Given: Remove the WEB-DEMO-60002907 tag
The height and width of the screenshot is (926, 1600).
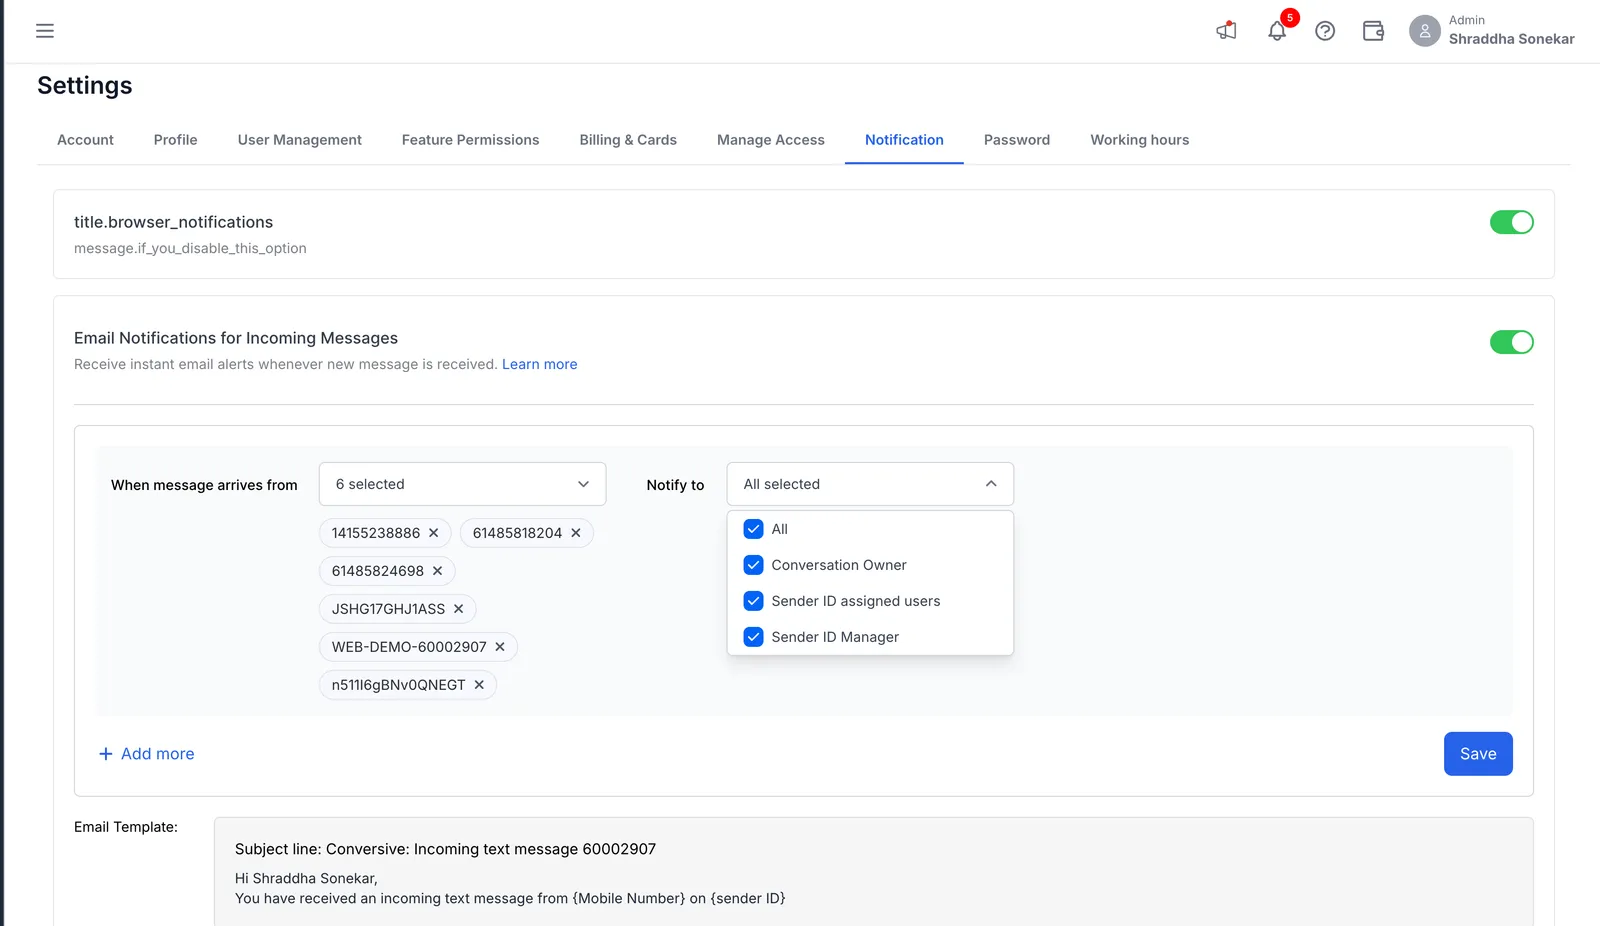Looking at the screenshot, I should pos(500,647).
